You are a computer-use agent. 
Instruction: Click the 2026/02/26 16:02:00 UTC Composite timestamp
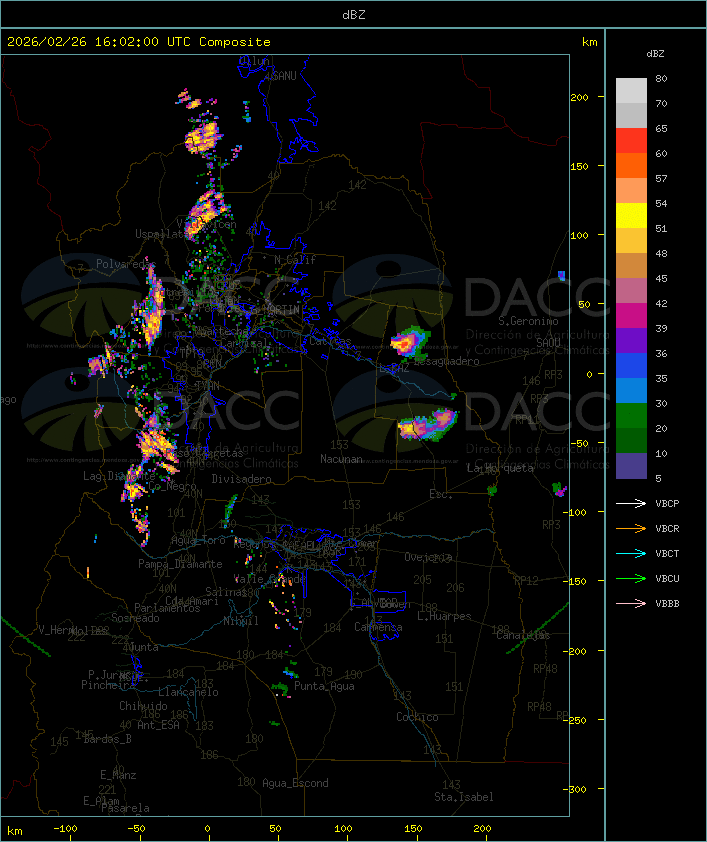139,41
